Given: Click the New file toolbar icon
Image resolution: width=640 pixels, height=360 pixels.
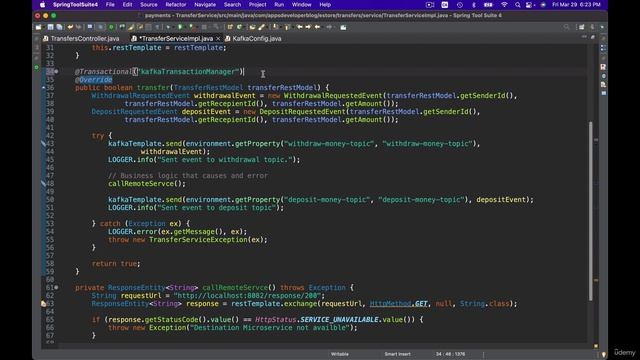Looking at the screenshot, I should pyautogui.click(x=38, y=27).
